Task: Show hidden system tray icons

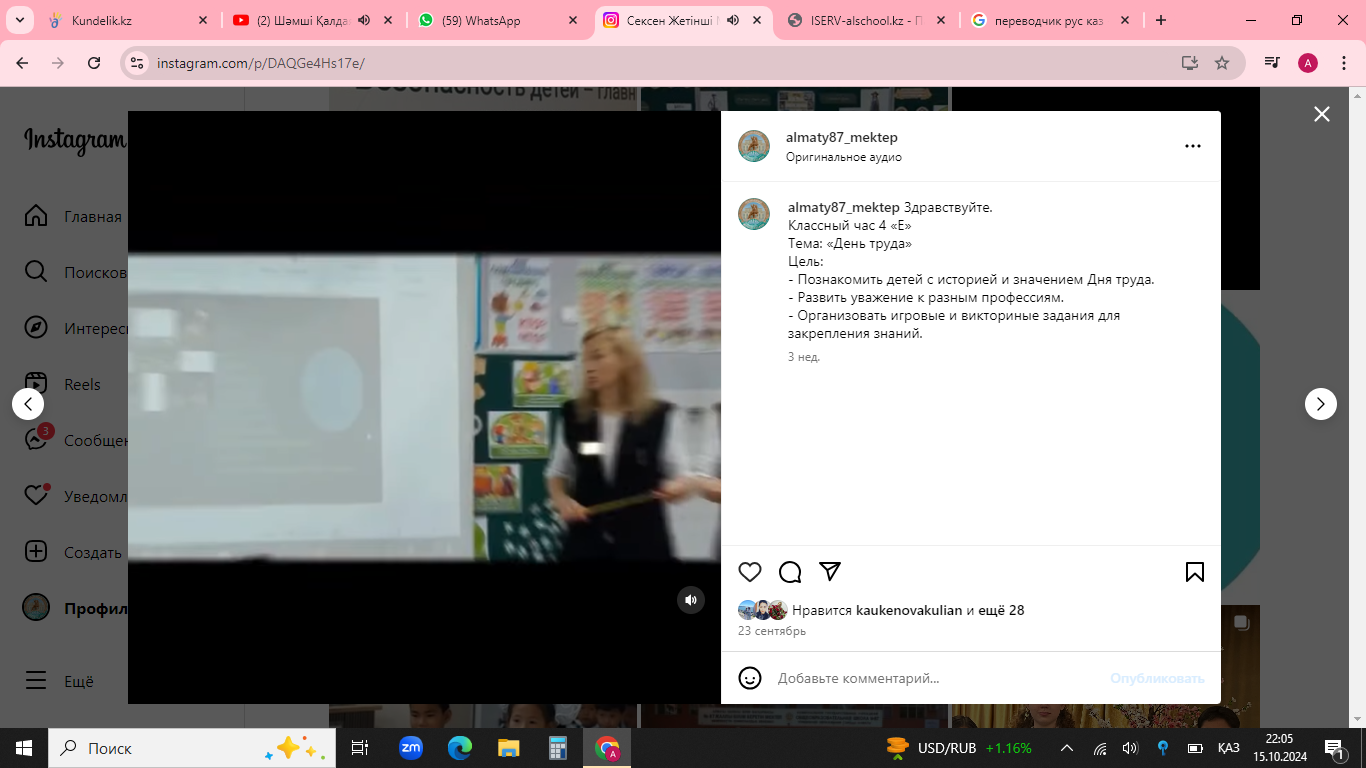Action: click(1067, 748)
